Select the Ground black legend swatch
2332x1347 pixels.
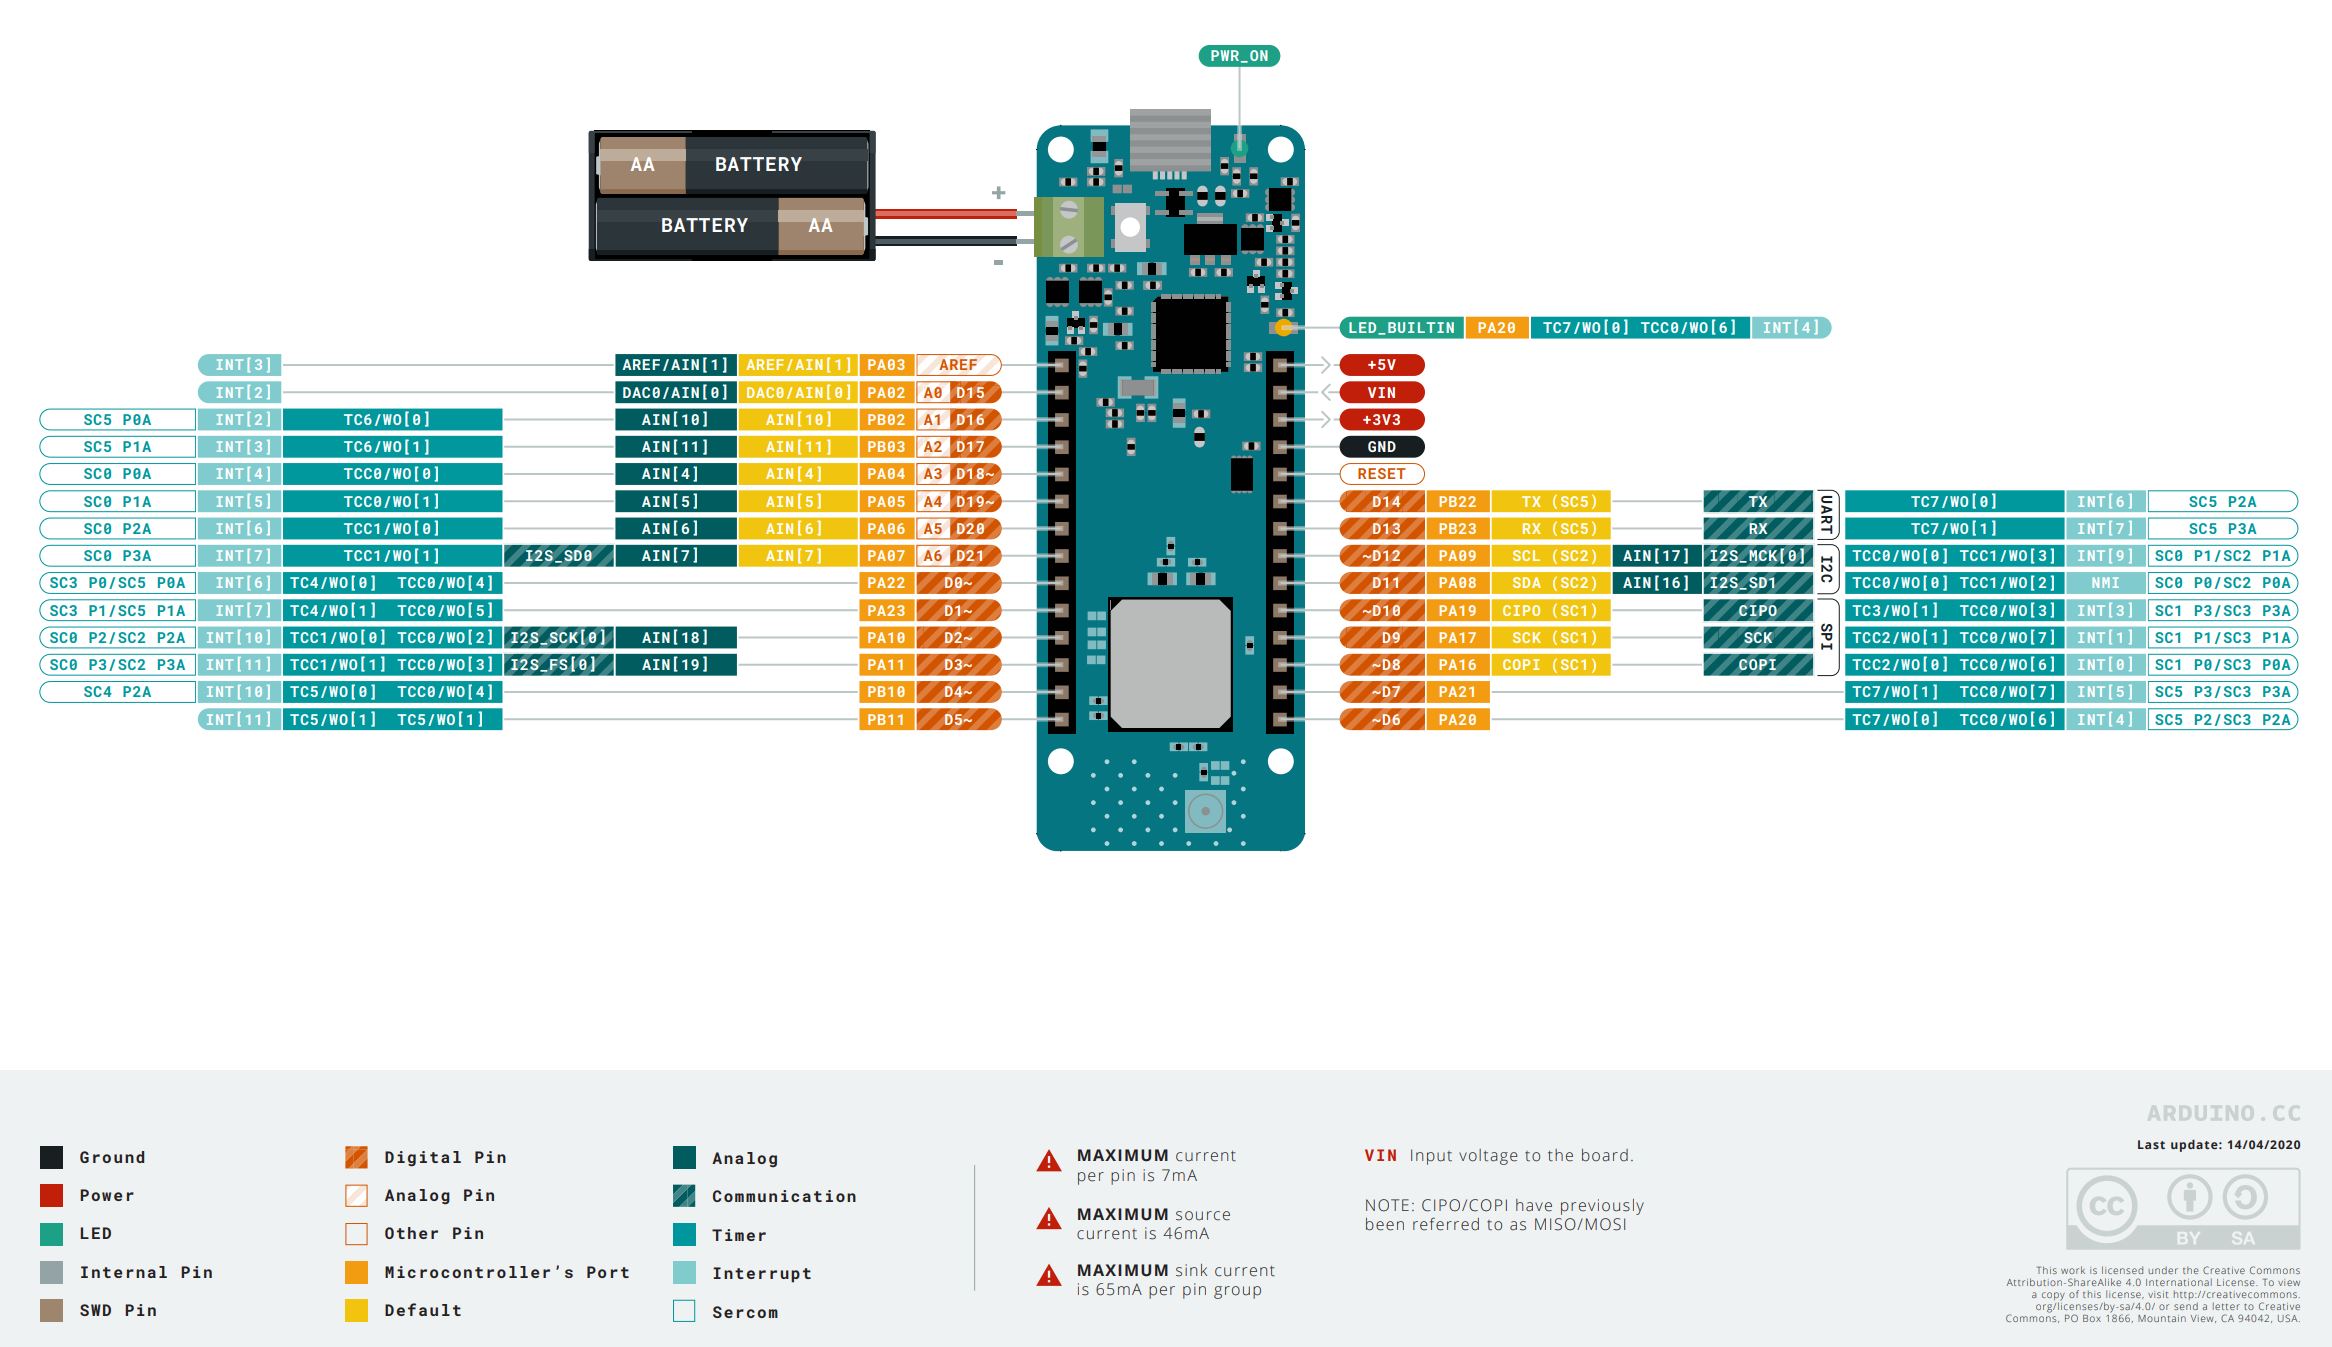51,1157
